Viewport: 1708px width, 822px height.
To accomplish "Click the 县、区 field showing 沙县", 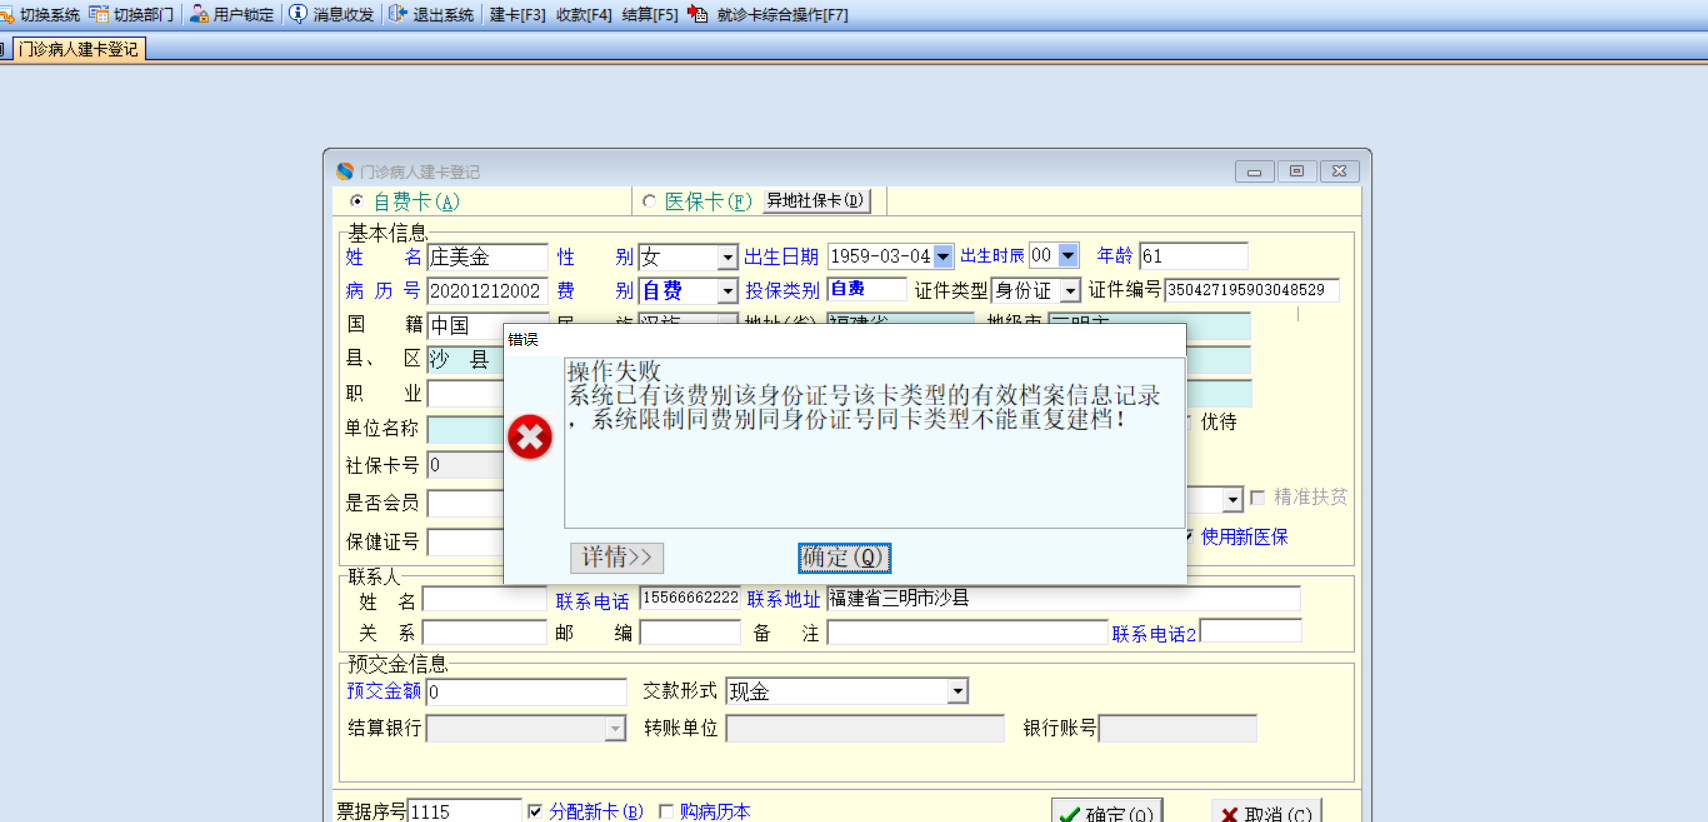I will [465, 359].
